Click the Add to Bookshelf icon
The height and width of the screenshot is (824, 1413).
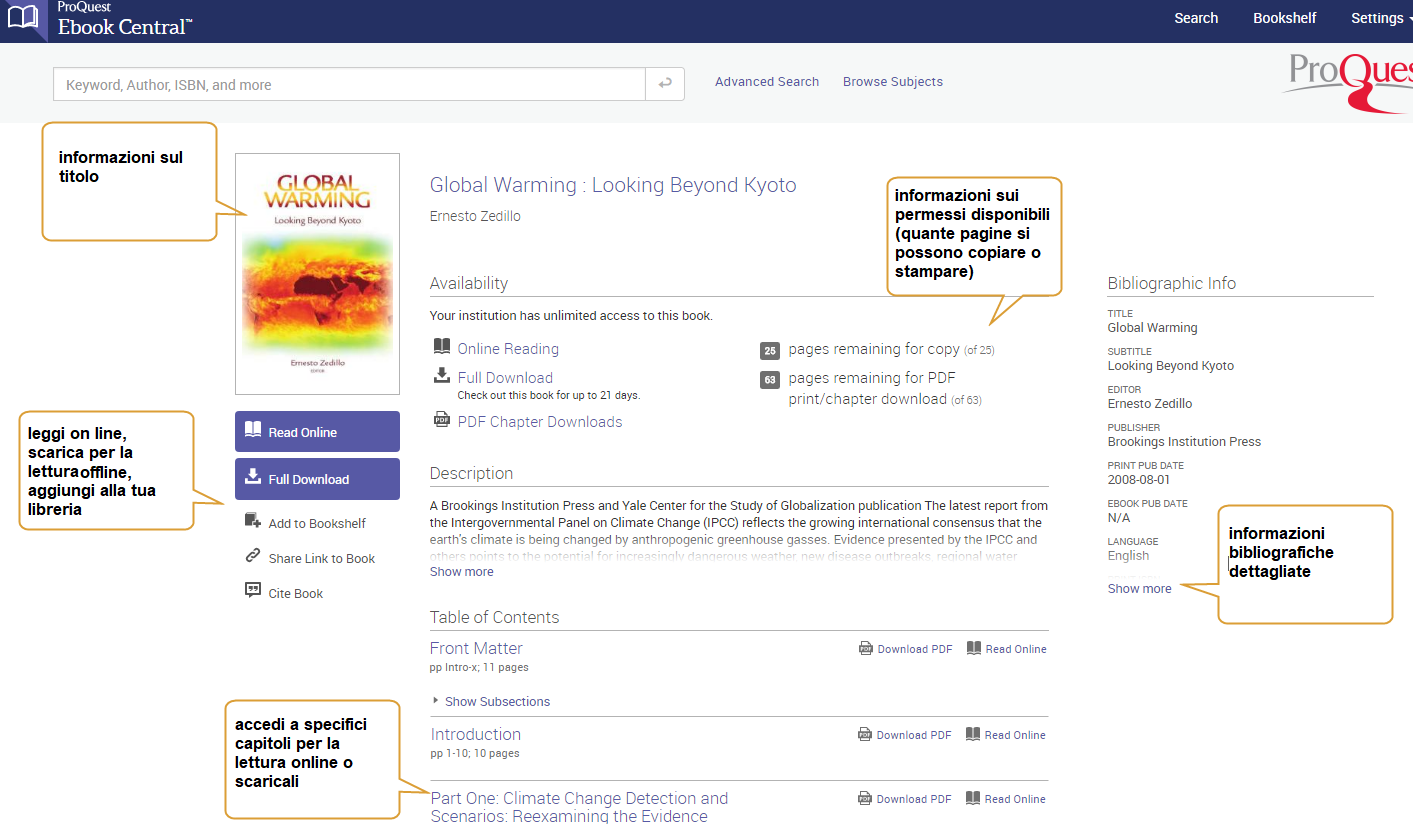coord(253,521)
